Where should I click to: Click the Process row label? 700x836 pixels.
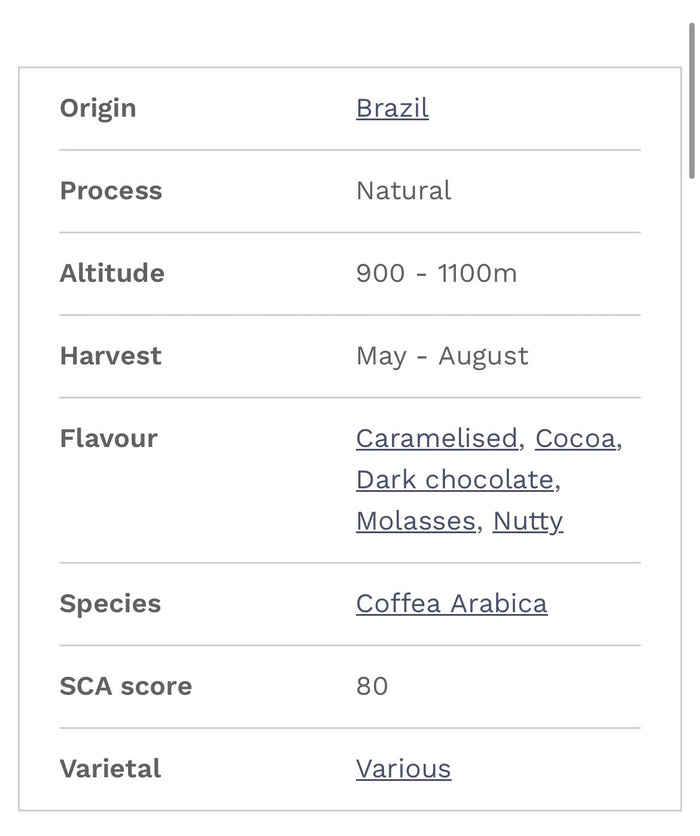coord(111,190)
